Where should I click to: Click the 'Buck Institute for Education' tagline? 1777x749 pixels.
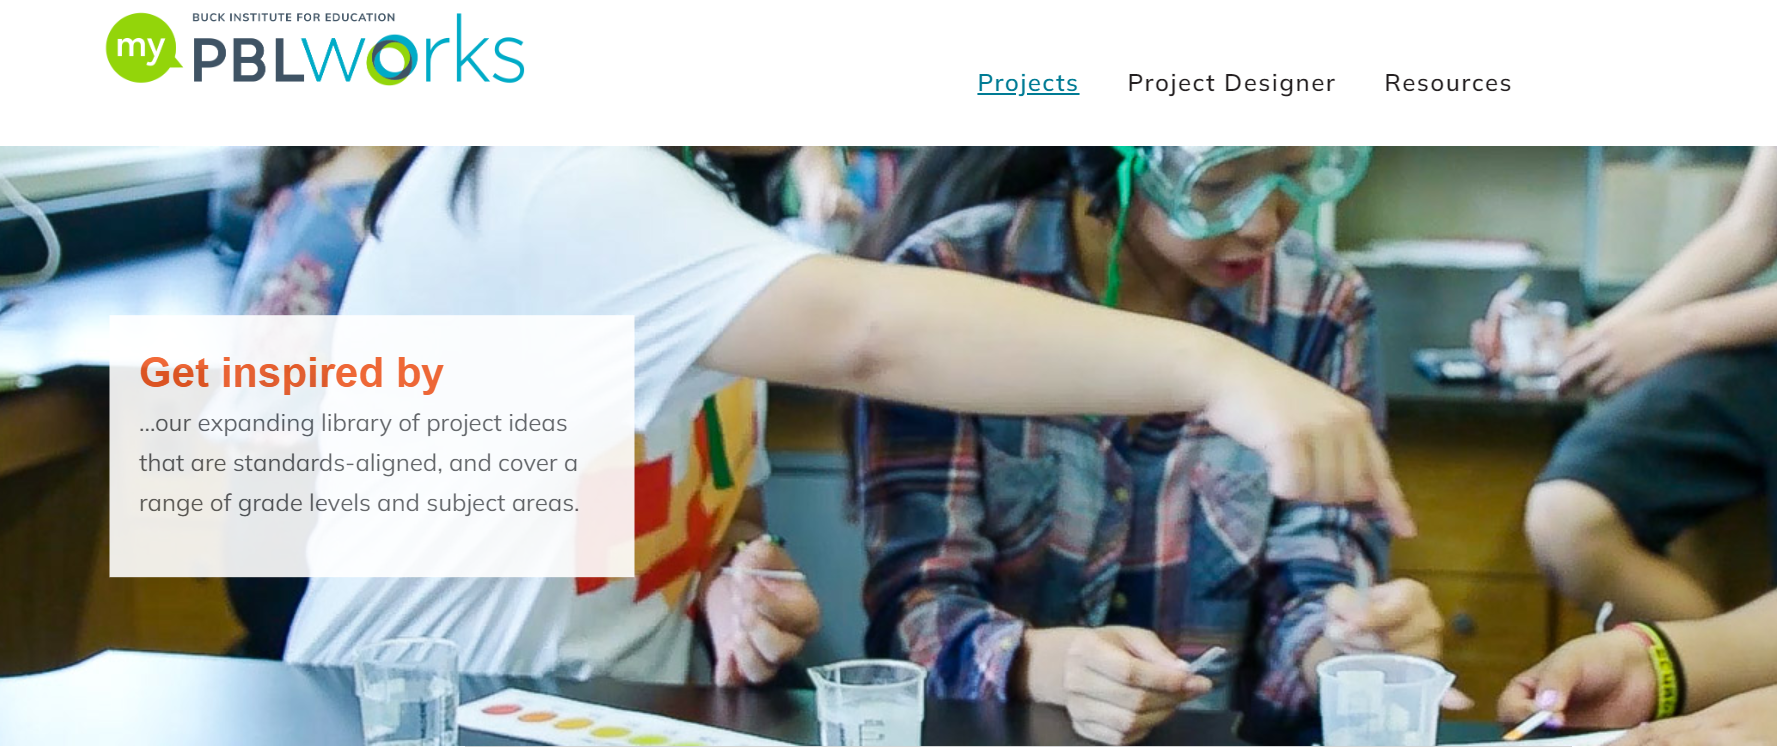[x=293, y=17]
